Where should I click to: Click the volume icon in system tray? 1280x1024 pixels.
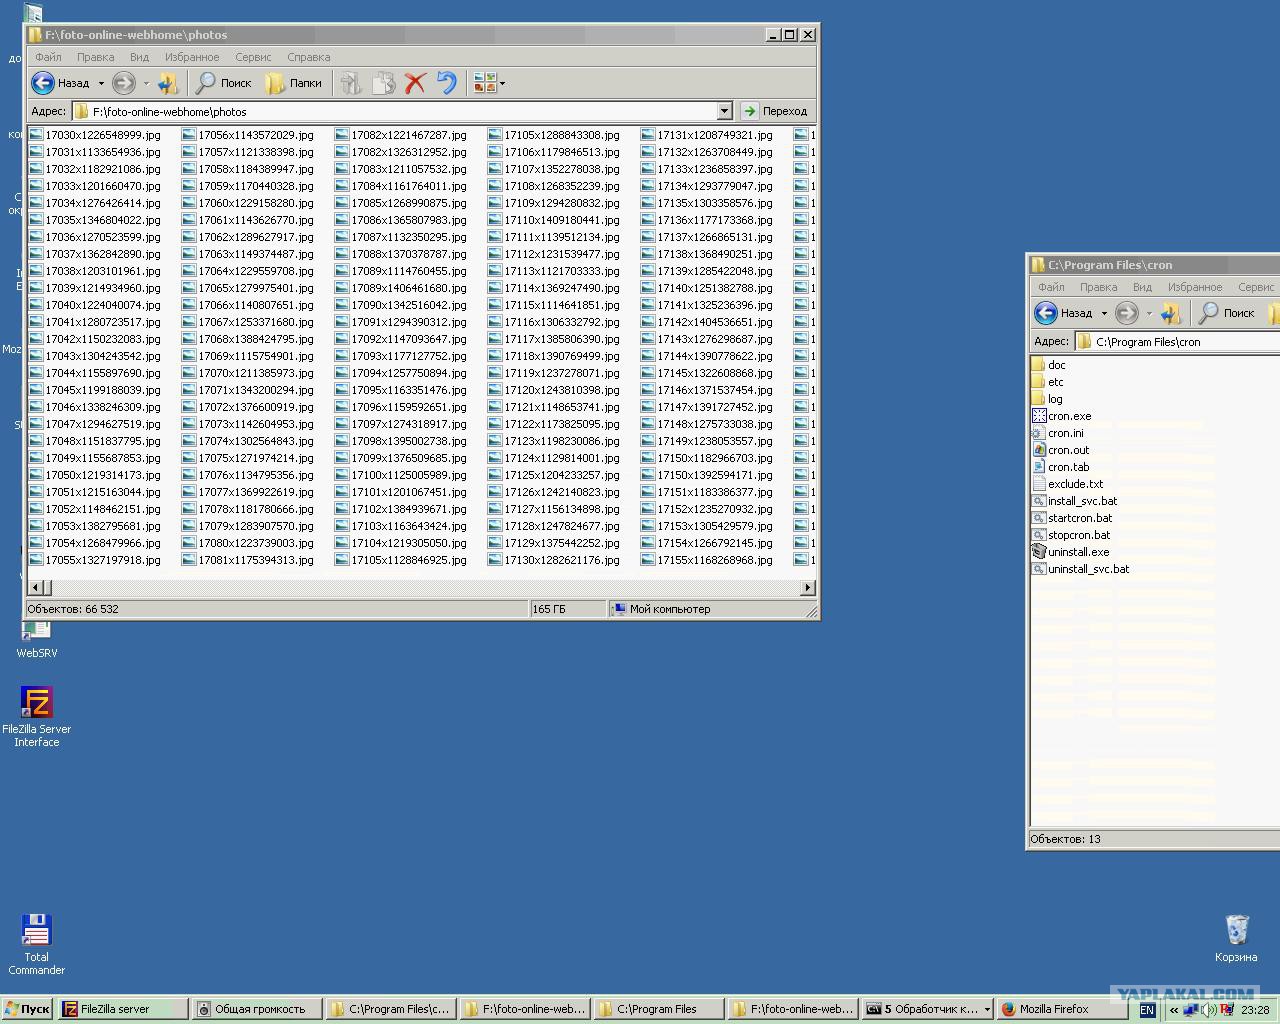point(1209,1010)
